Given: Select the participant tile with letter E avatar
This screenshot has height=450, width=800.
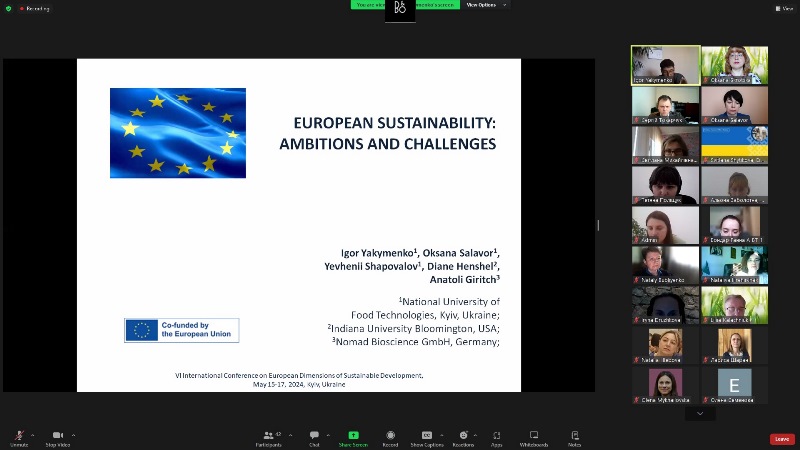Looking at the screenshot, I should click(735, 385).
